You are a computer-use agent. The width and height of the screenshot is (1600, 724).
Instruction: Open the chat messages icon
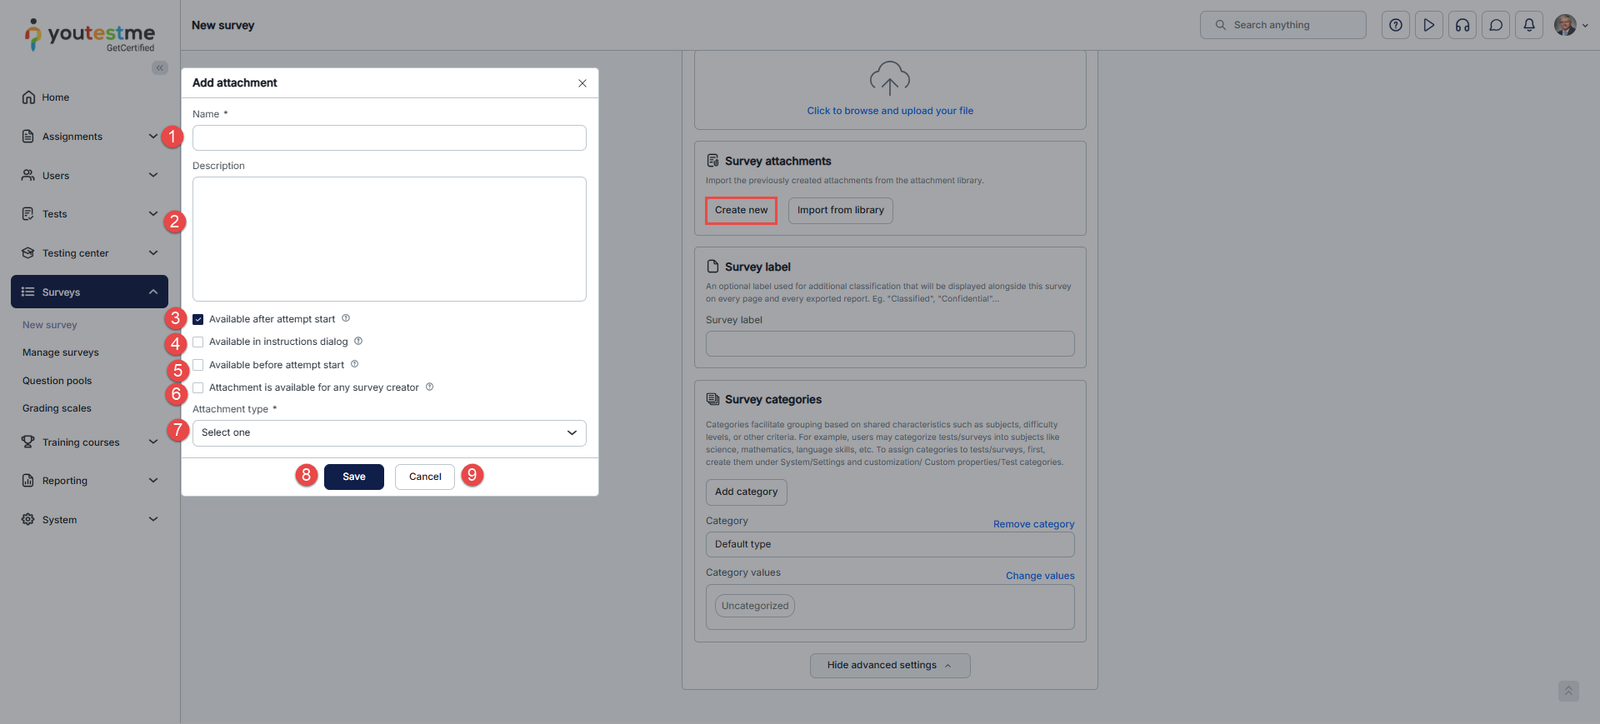pyautogui.click(x=1496, y=25)
